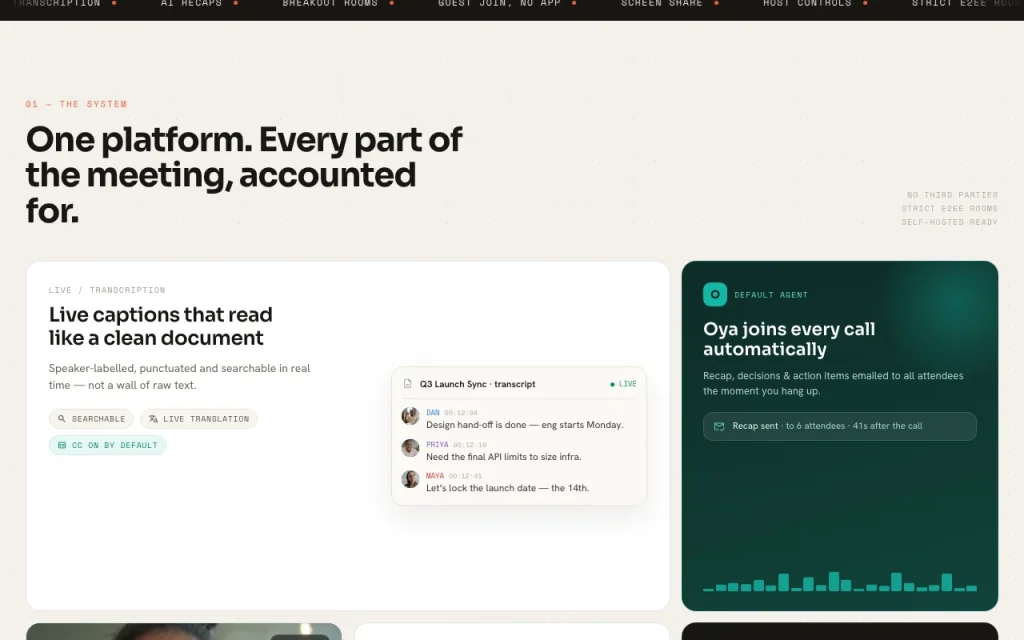Click Priya's avatar in the transcript
This screenshot has width=1024, height=640.
pos(410,448)
